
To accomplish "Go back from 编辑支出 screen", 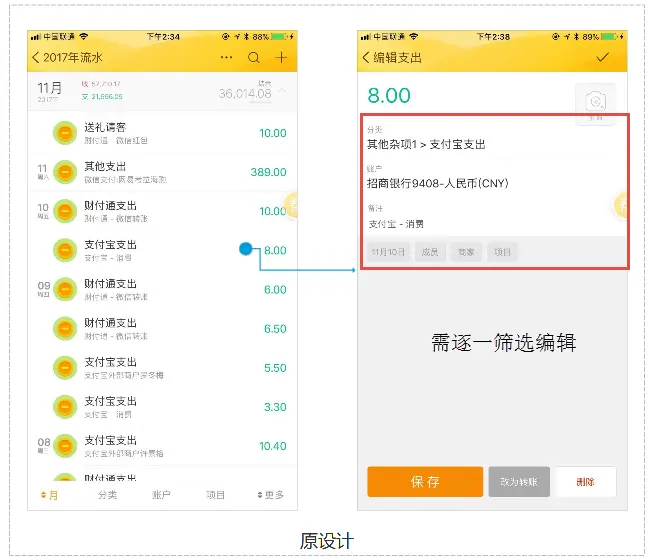I will point(366,57).
